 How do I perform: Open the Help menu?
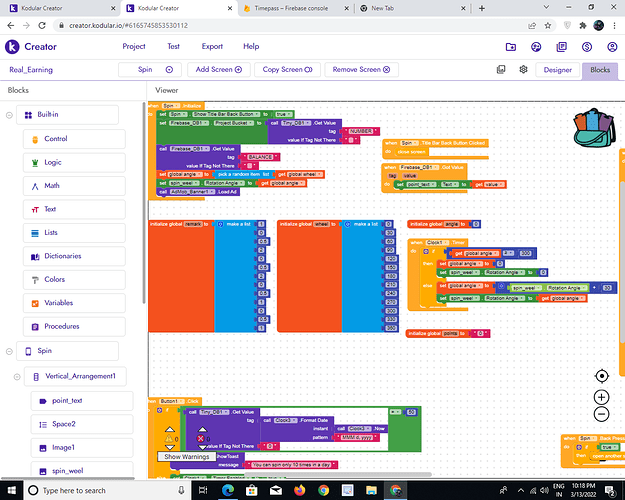251,46
